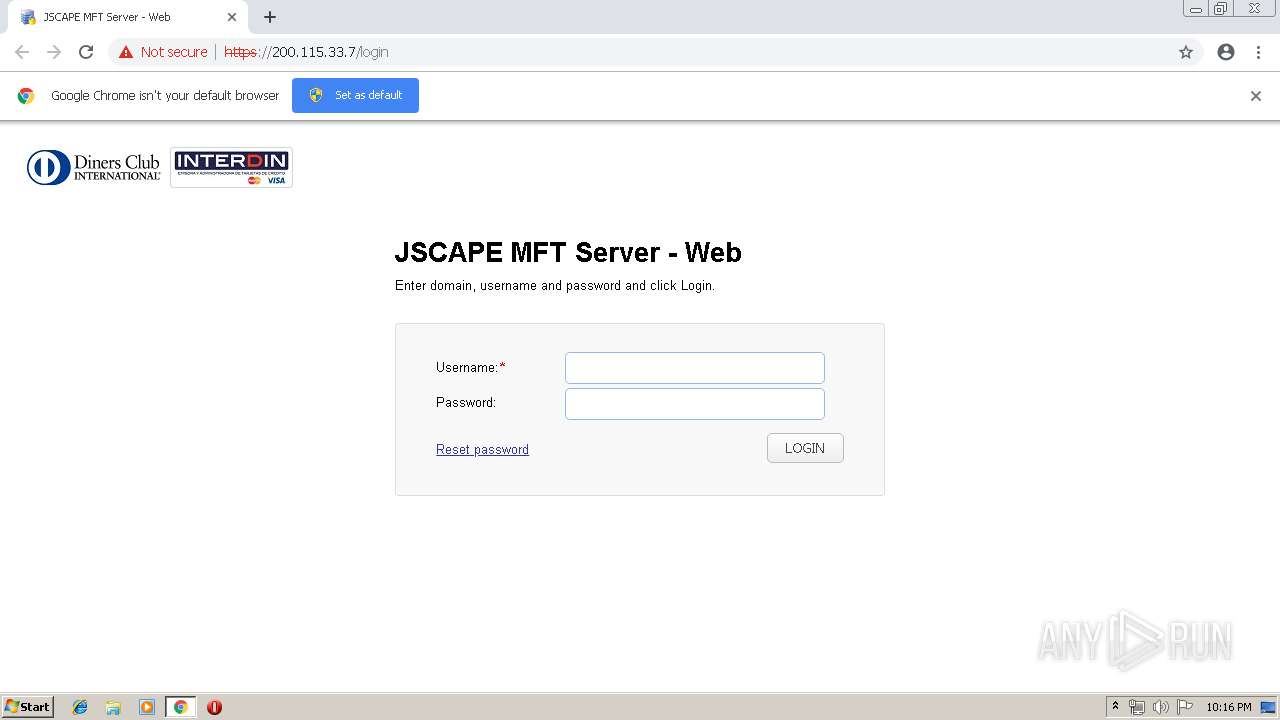The height and width of the screenshot is (720, 1280).
Task: Open the Windows Start menu
Action: [x=28, y=707]
